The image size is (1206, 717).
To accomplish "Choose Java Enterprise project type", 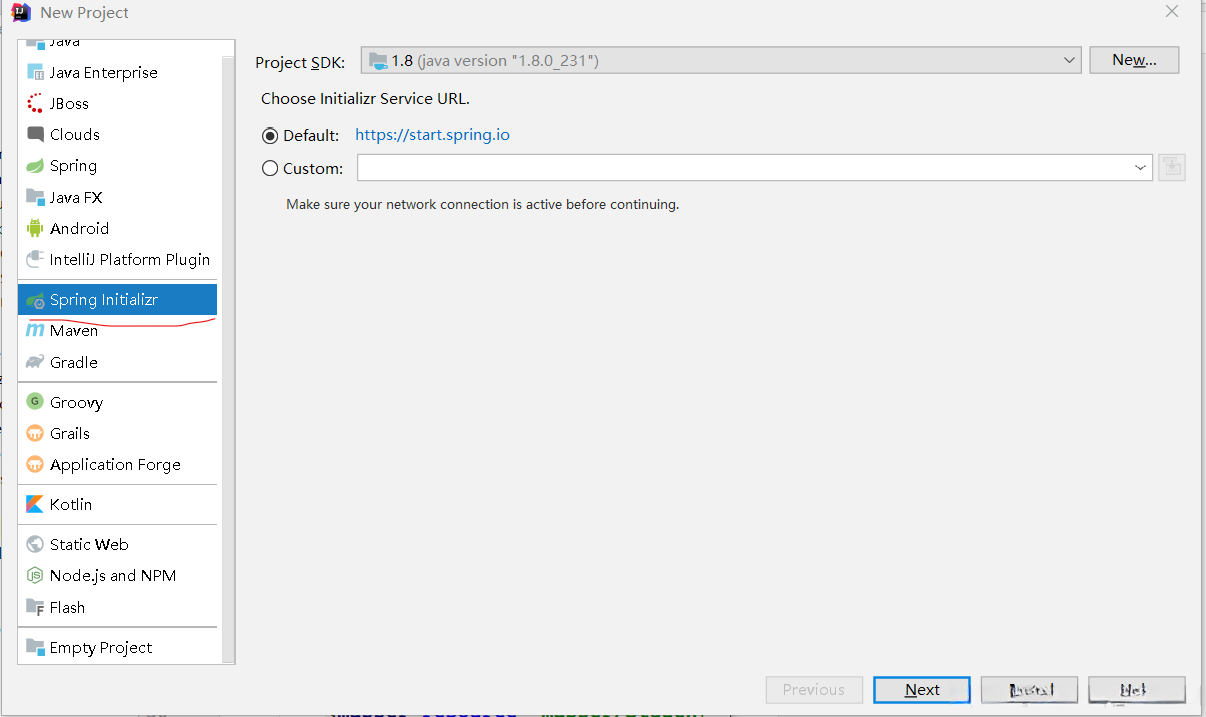I will point(117,73).
